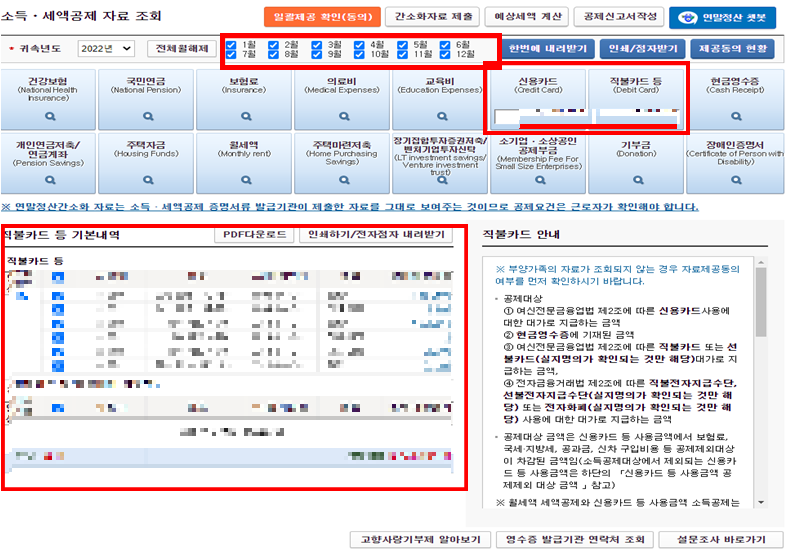Click 설문조사 바로가기 button

[721, 540]
